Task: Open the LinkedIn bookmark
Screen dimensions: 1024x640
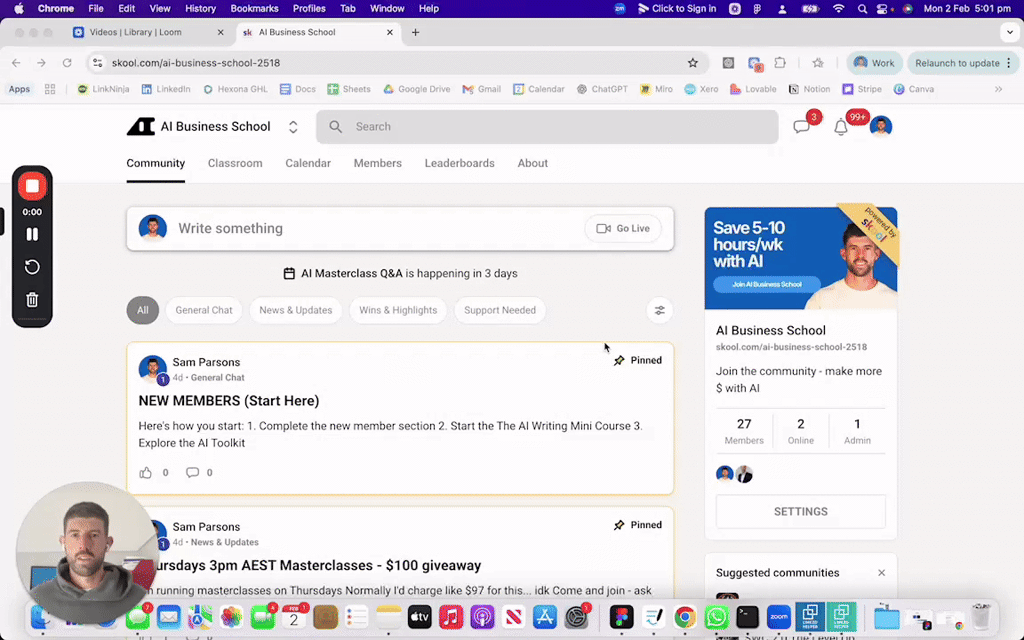Action: (166, 89)
